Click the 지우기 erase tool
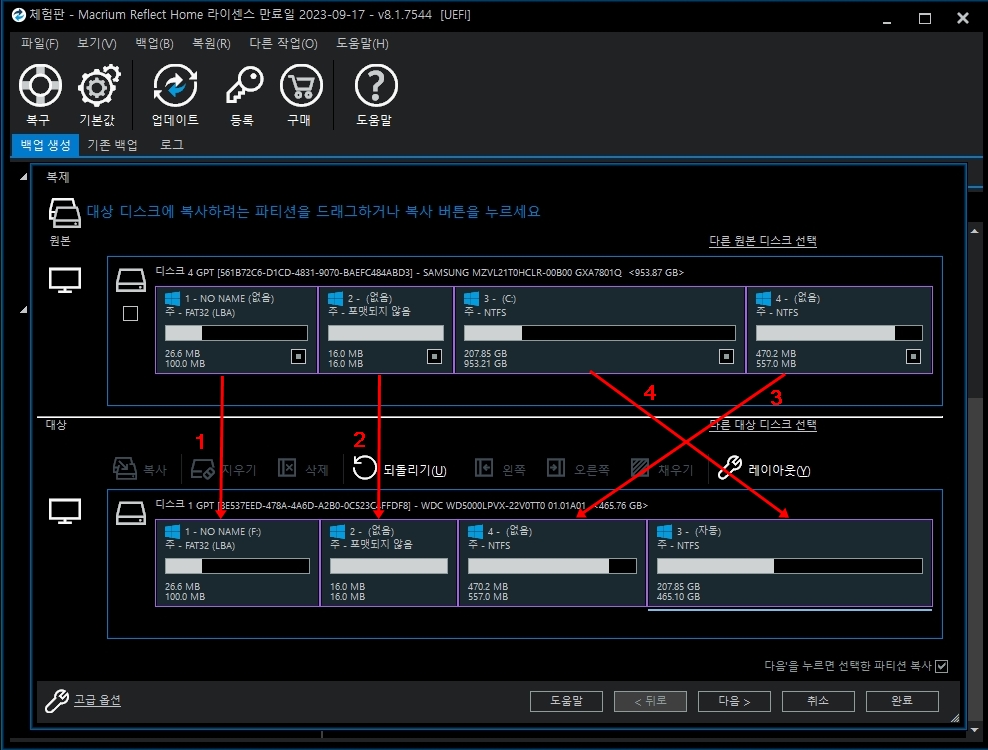Image resolution: width=988 pixels, height=750 pixels. tap(223, 469)
